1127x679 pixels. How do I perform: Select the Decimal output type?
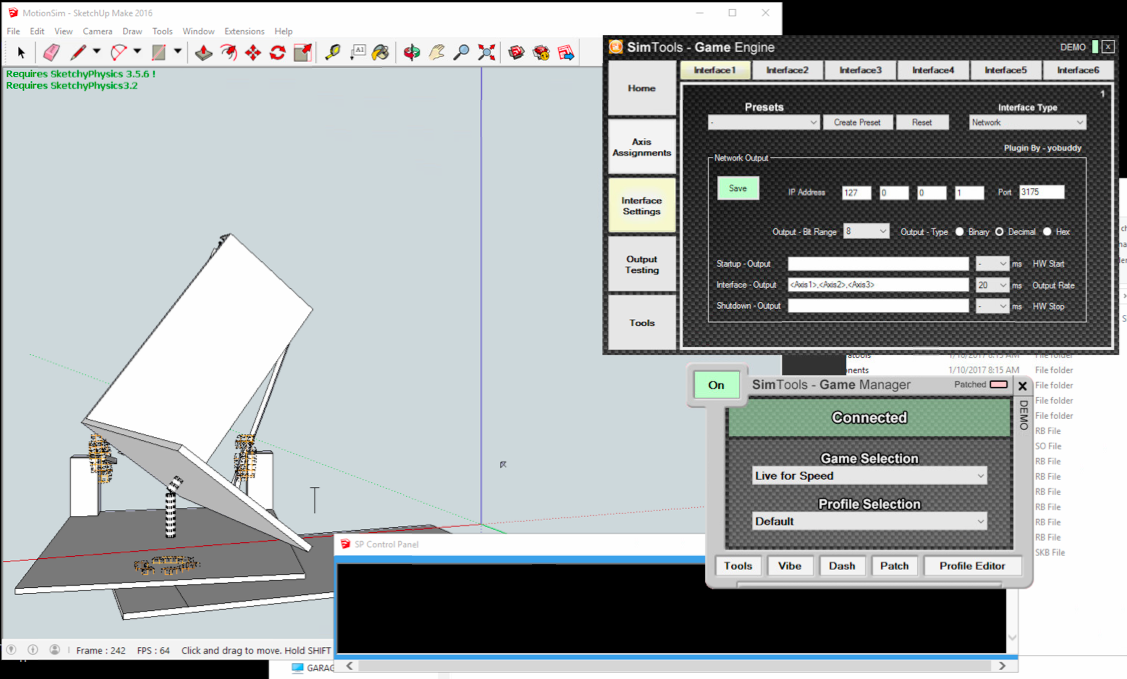tap(999, 231)
